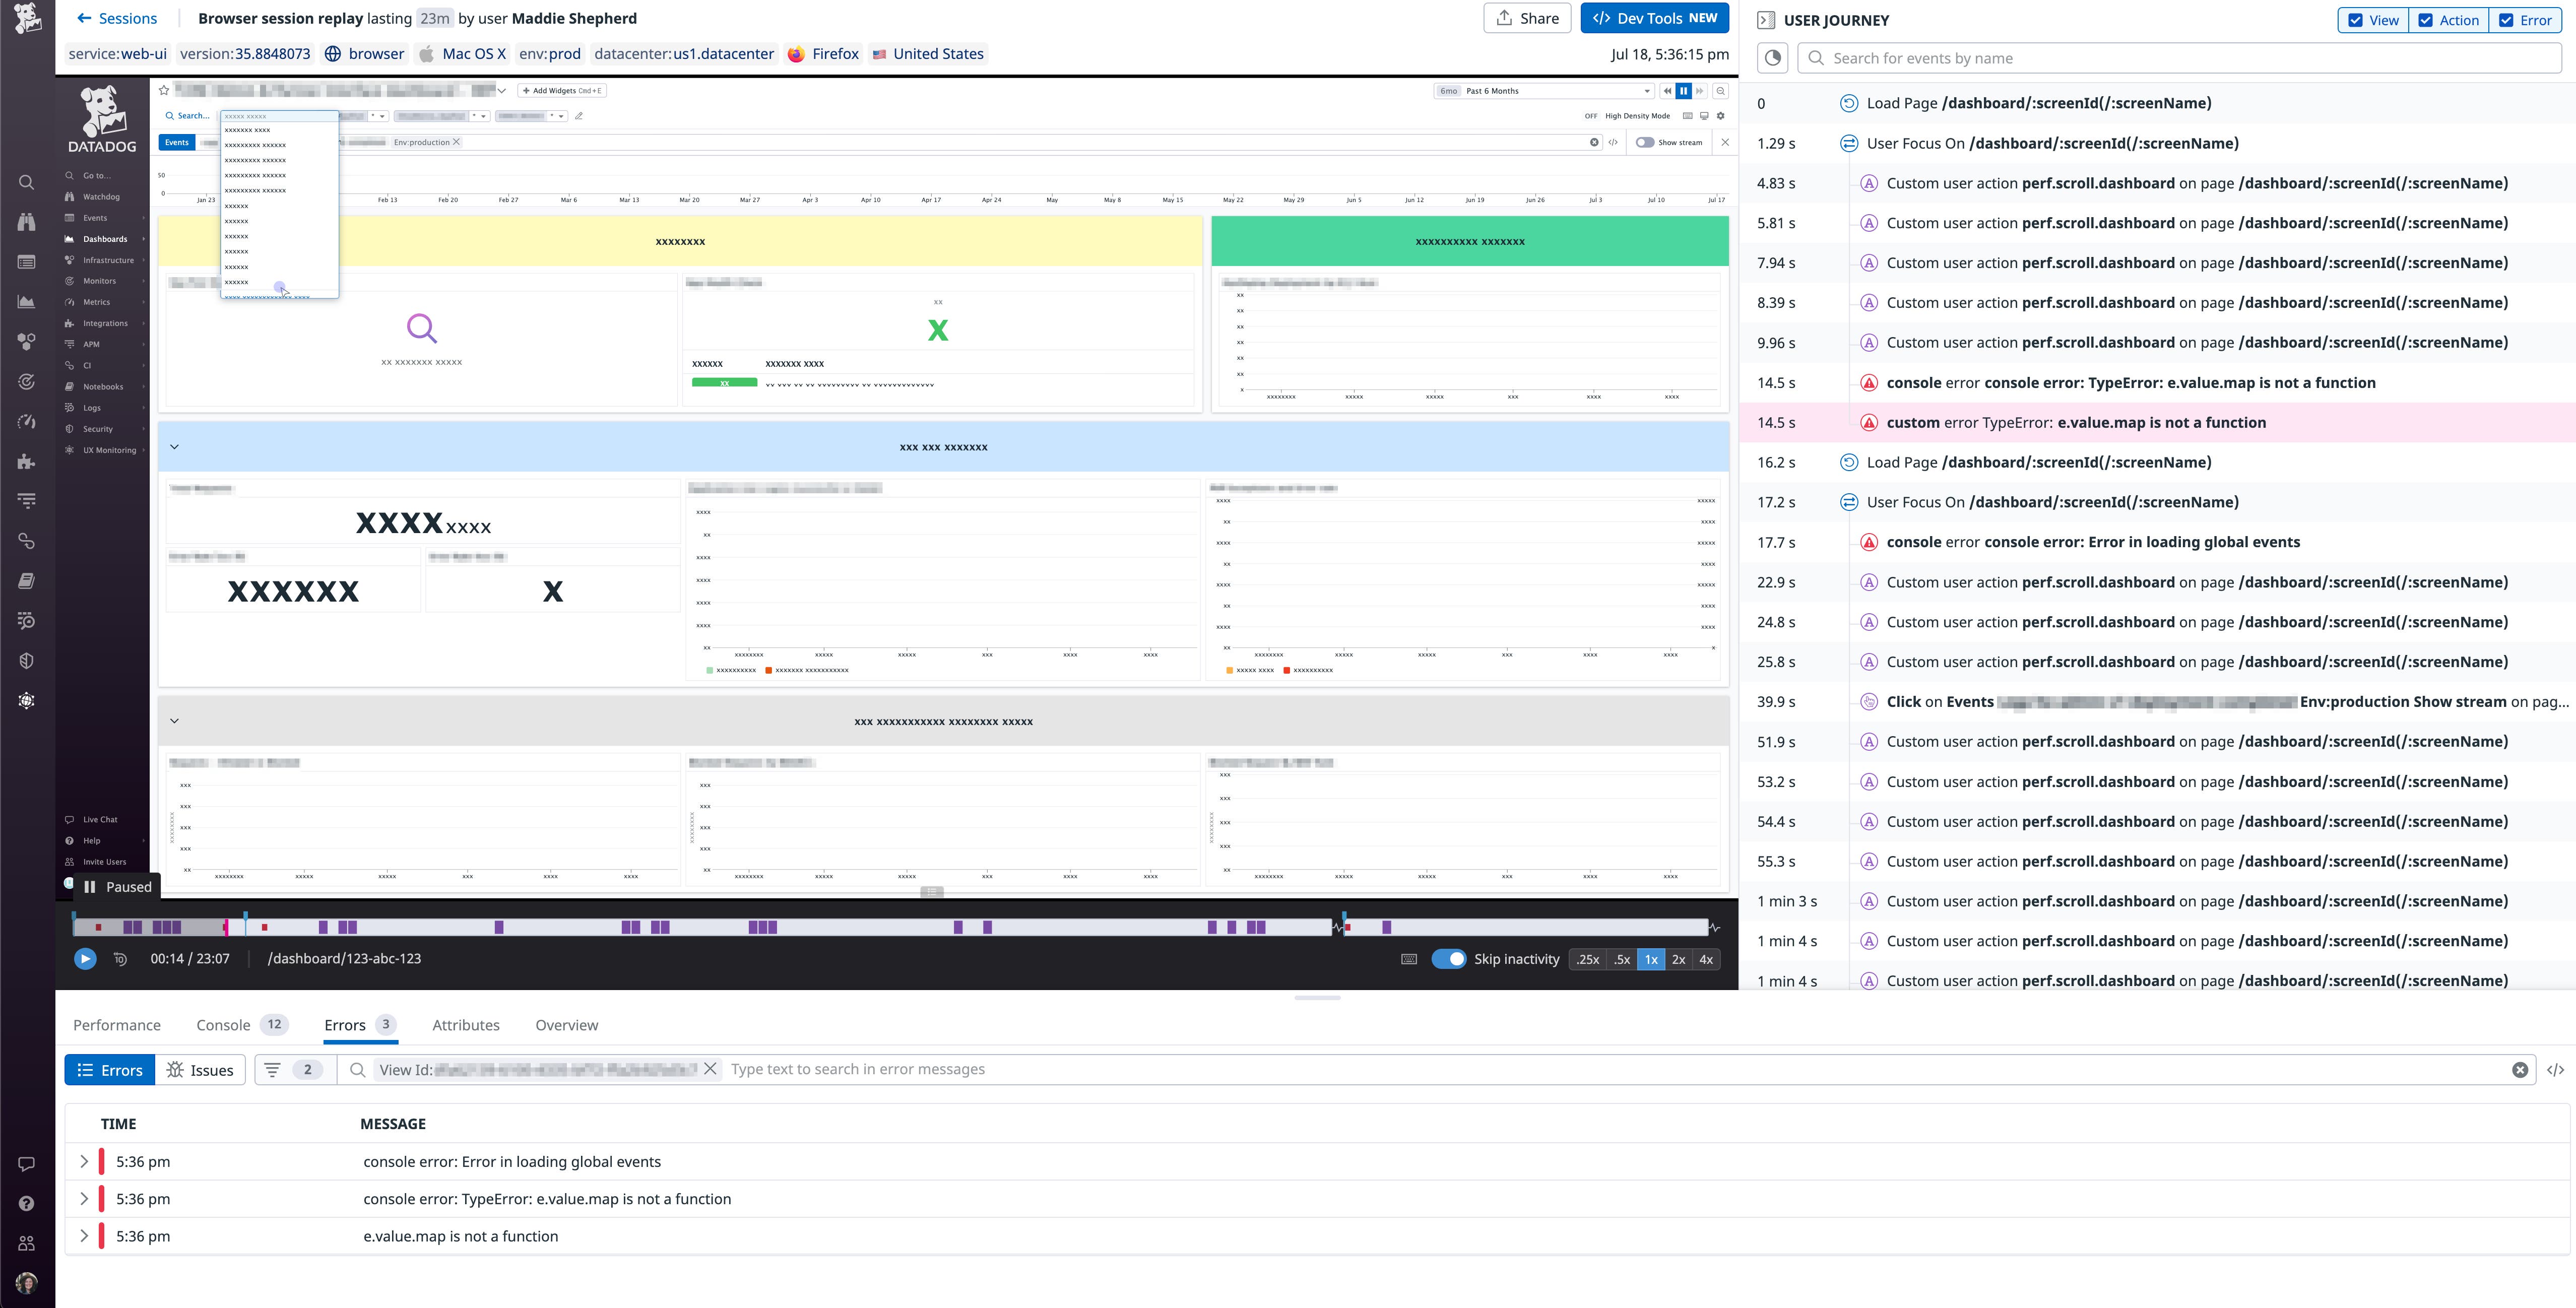2576x1308 pixels.
Task: Switch to the Console tab
Action: pyautogui.click(x=224, y=1025)
